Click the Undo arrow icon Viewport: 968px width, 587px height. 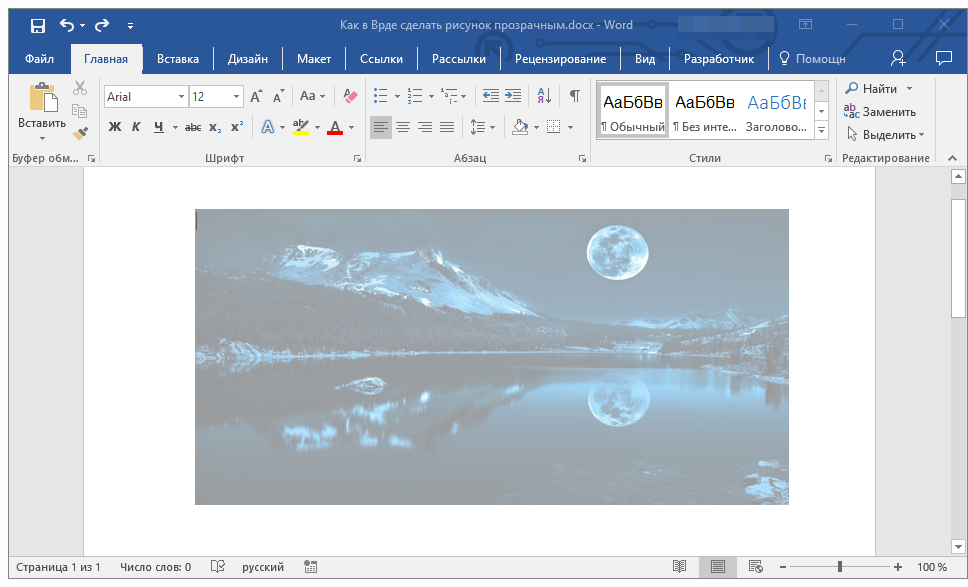click(x=66, y=25)
